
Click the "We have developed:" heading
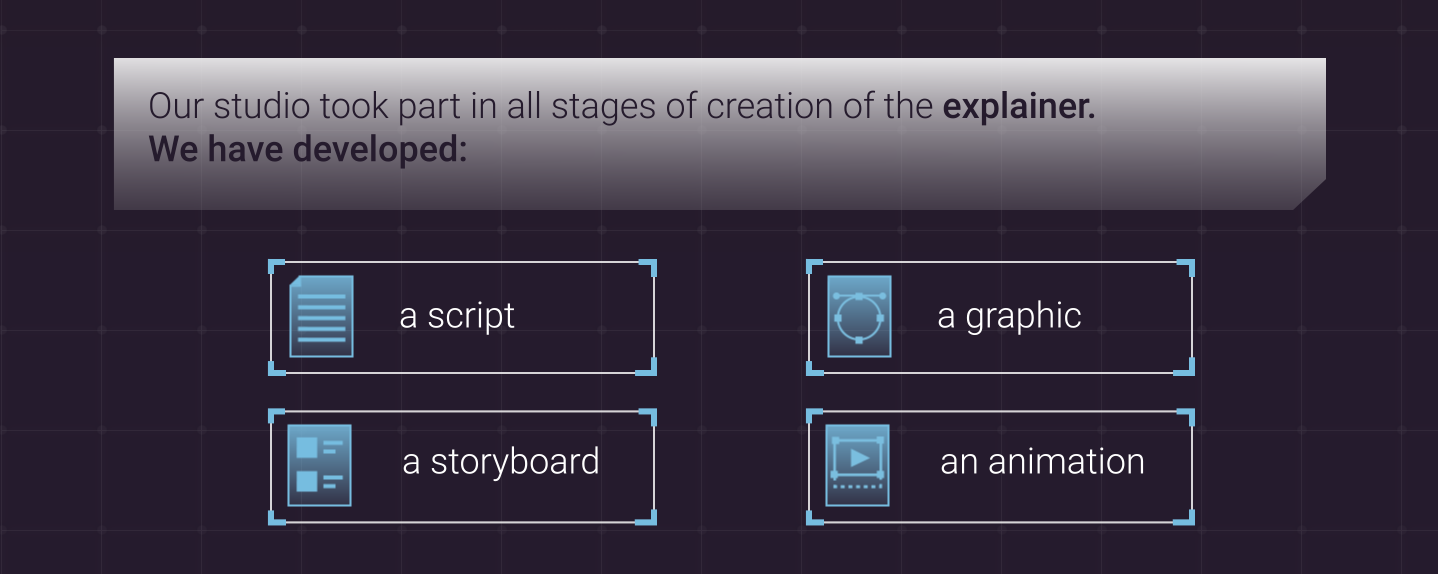point(307,149)
